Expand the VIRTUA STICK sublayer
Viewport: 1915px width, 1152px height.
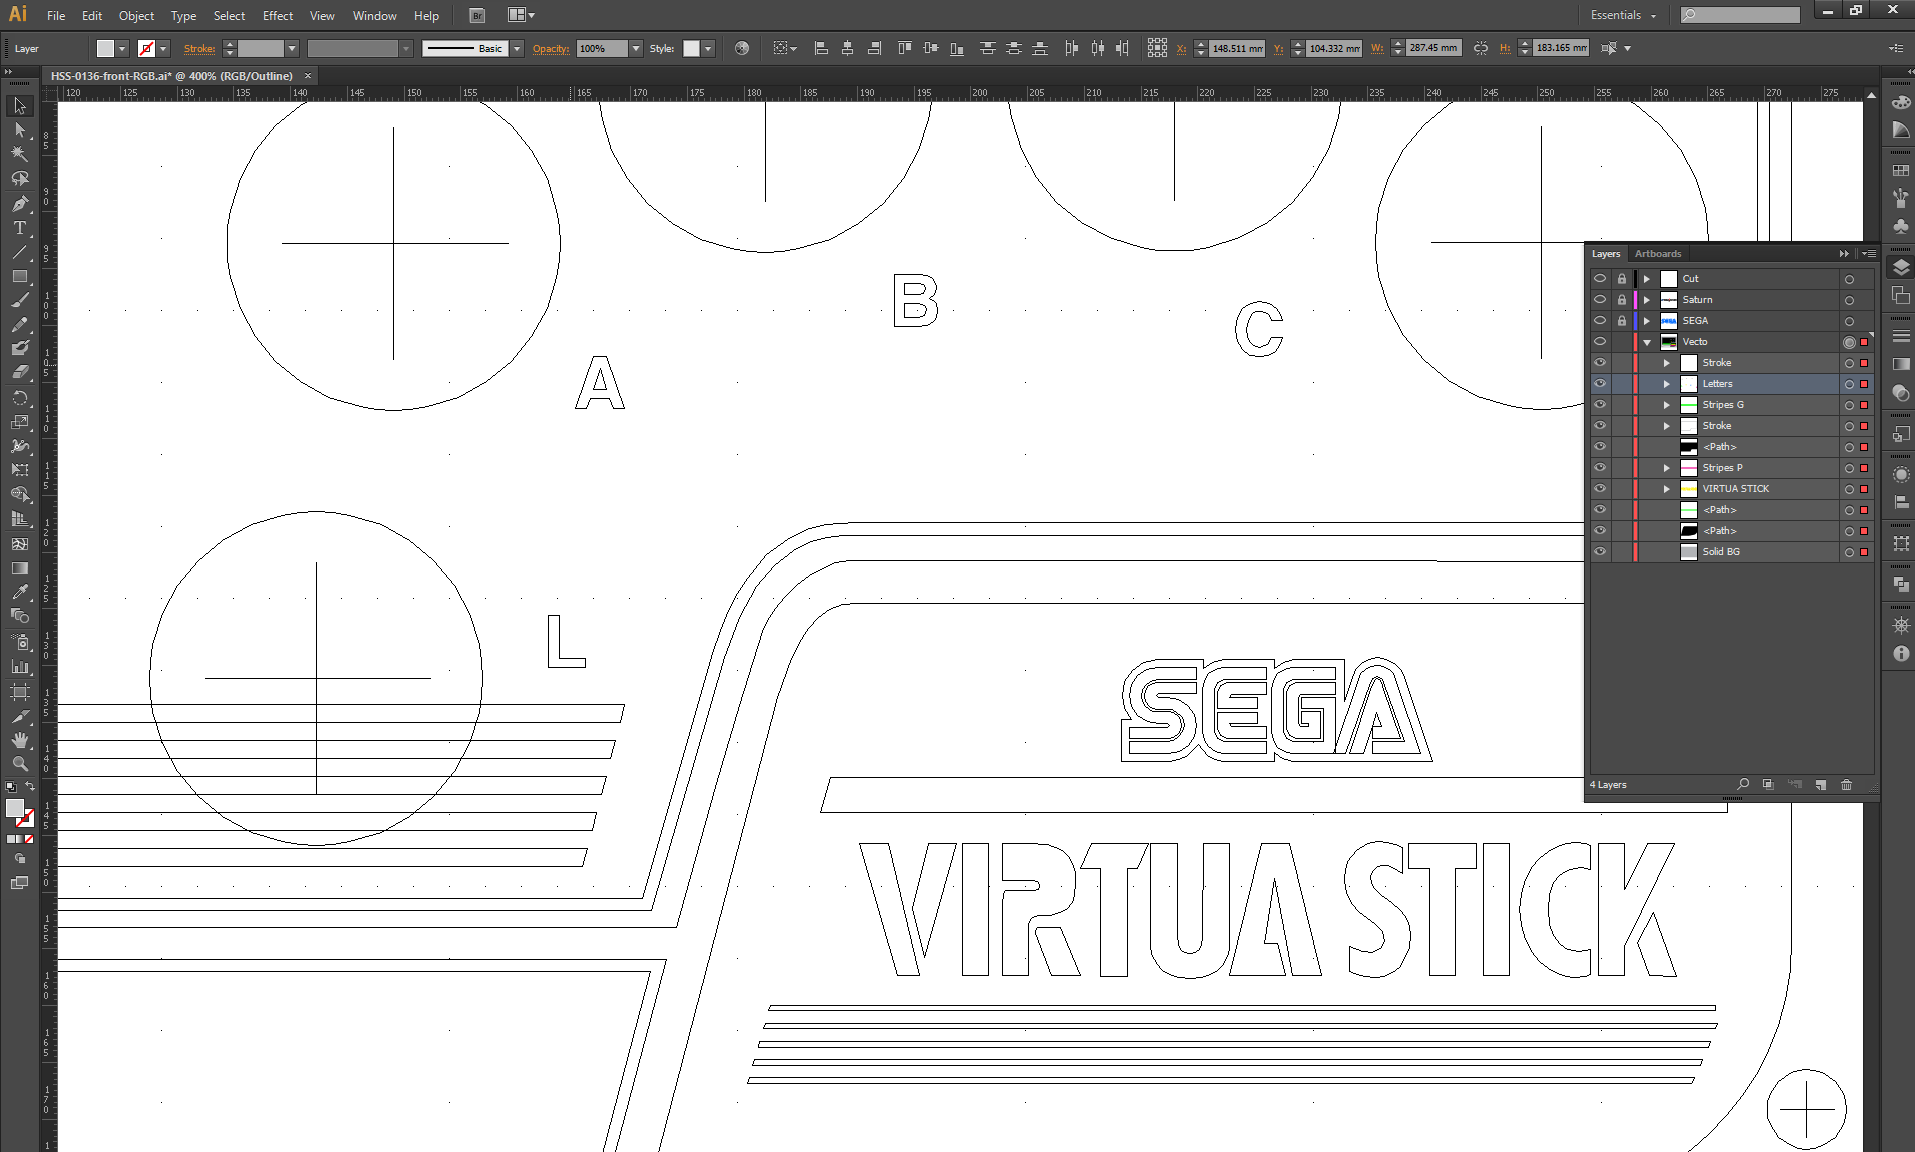(1667, 489)
